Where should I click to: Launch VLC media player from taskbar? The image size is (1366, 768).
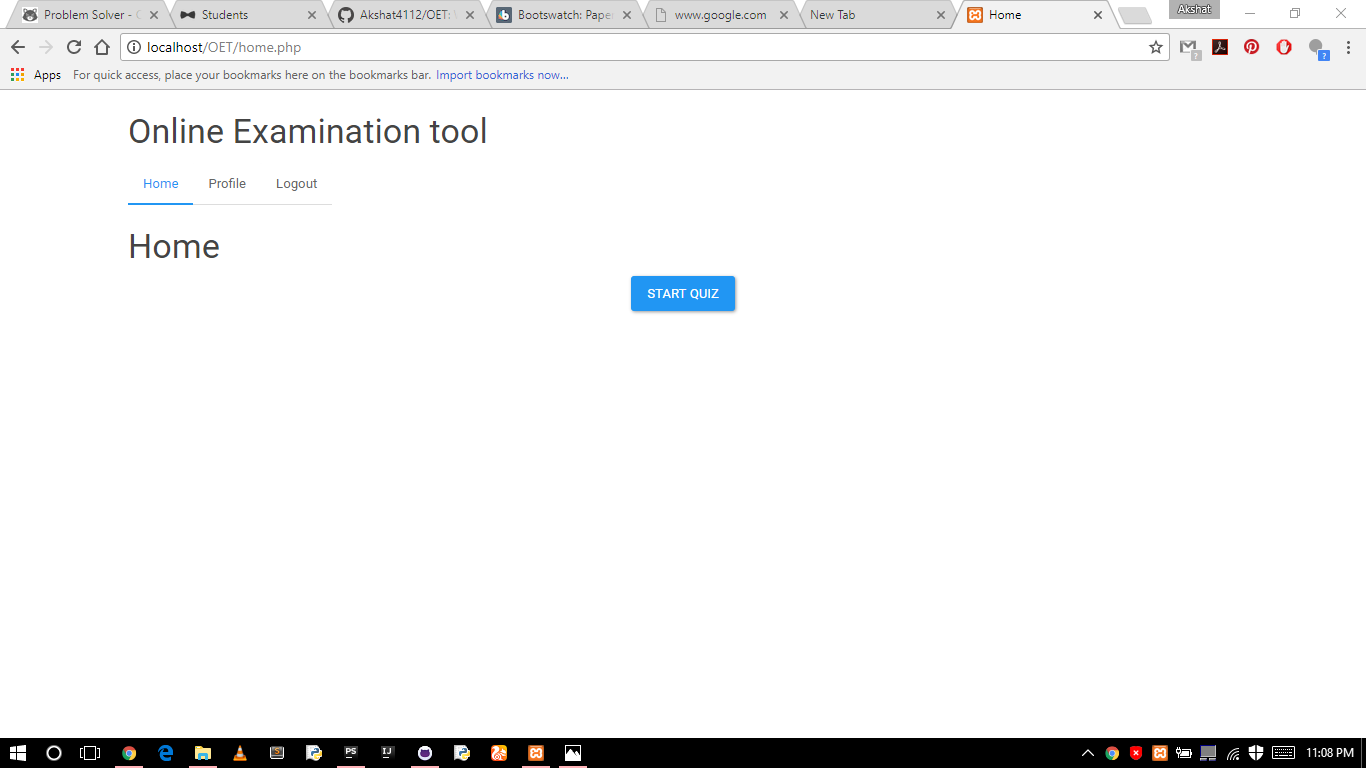pyautogui.click(x=240, y=753)
